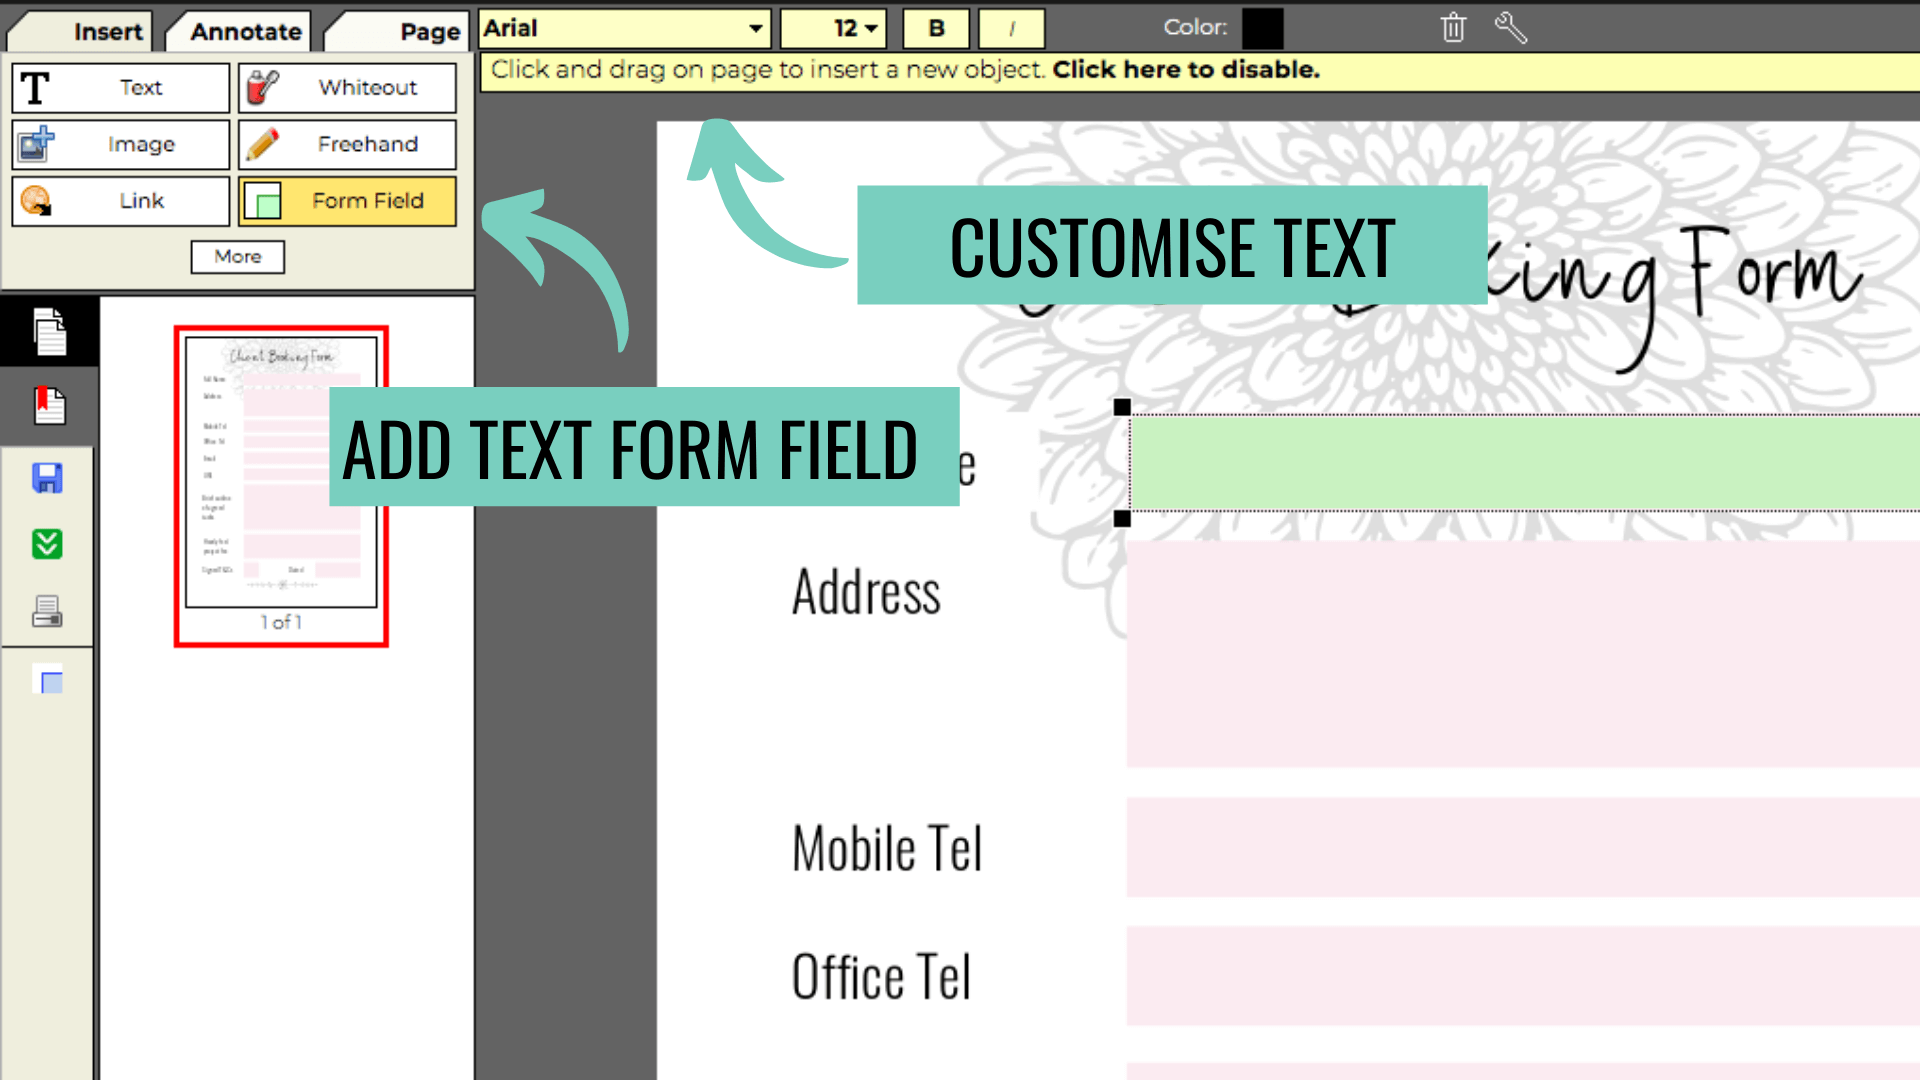Pick the Freehand pencil tool
This screenshot has width=1920, height=1080.
pos(347,145)
